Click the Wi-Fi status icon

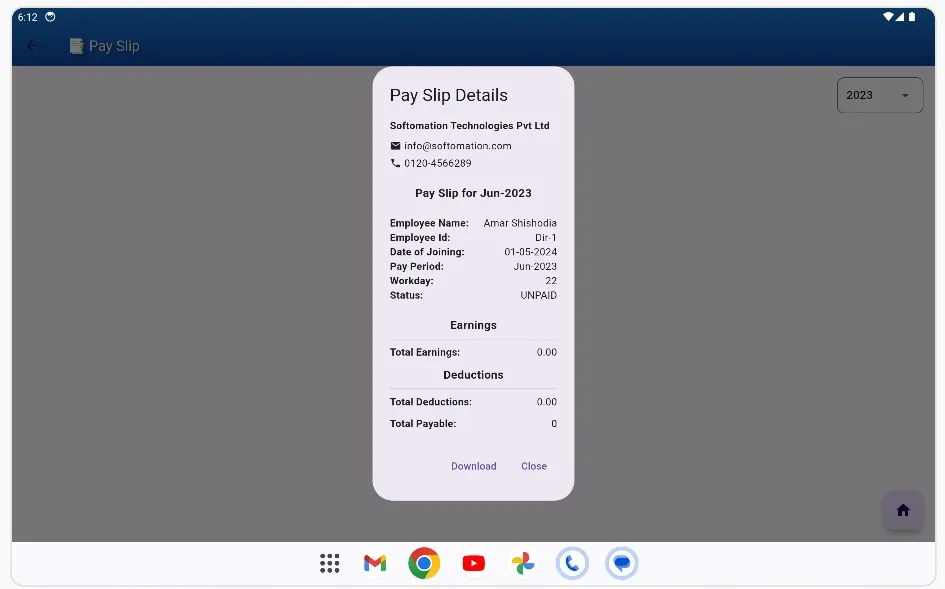pos(888,17)
